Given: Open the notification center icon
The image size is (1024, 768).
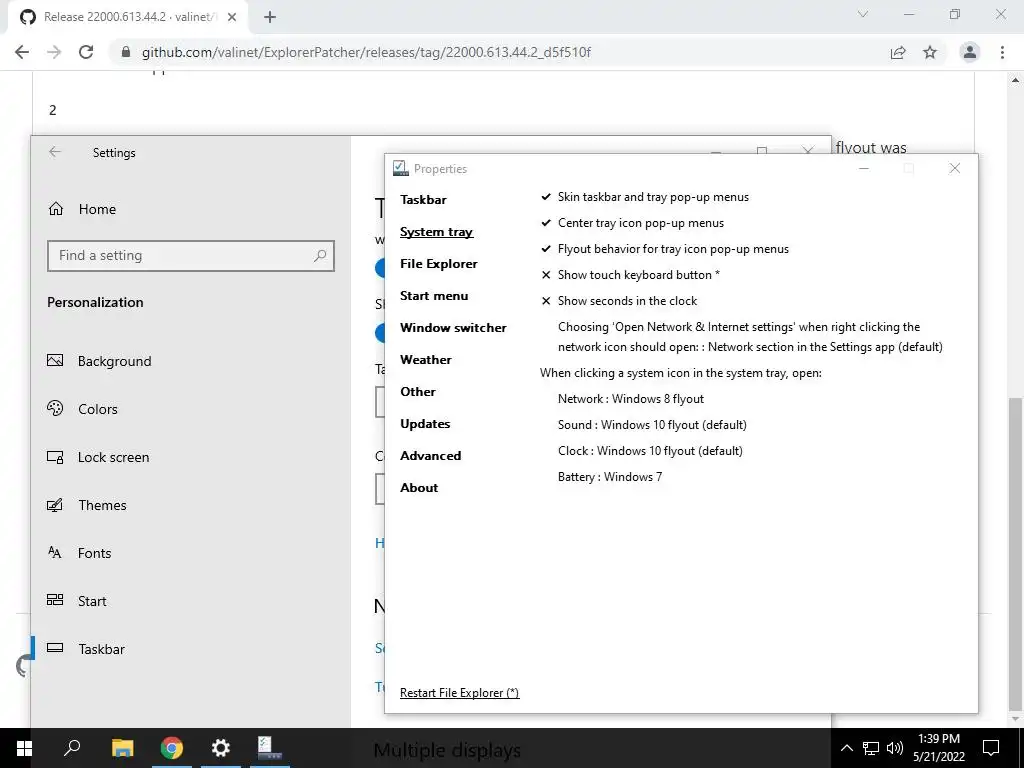Looking at the screenshot, I should pyautogui.click(x=991, y=748).
